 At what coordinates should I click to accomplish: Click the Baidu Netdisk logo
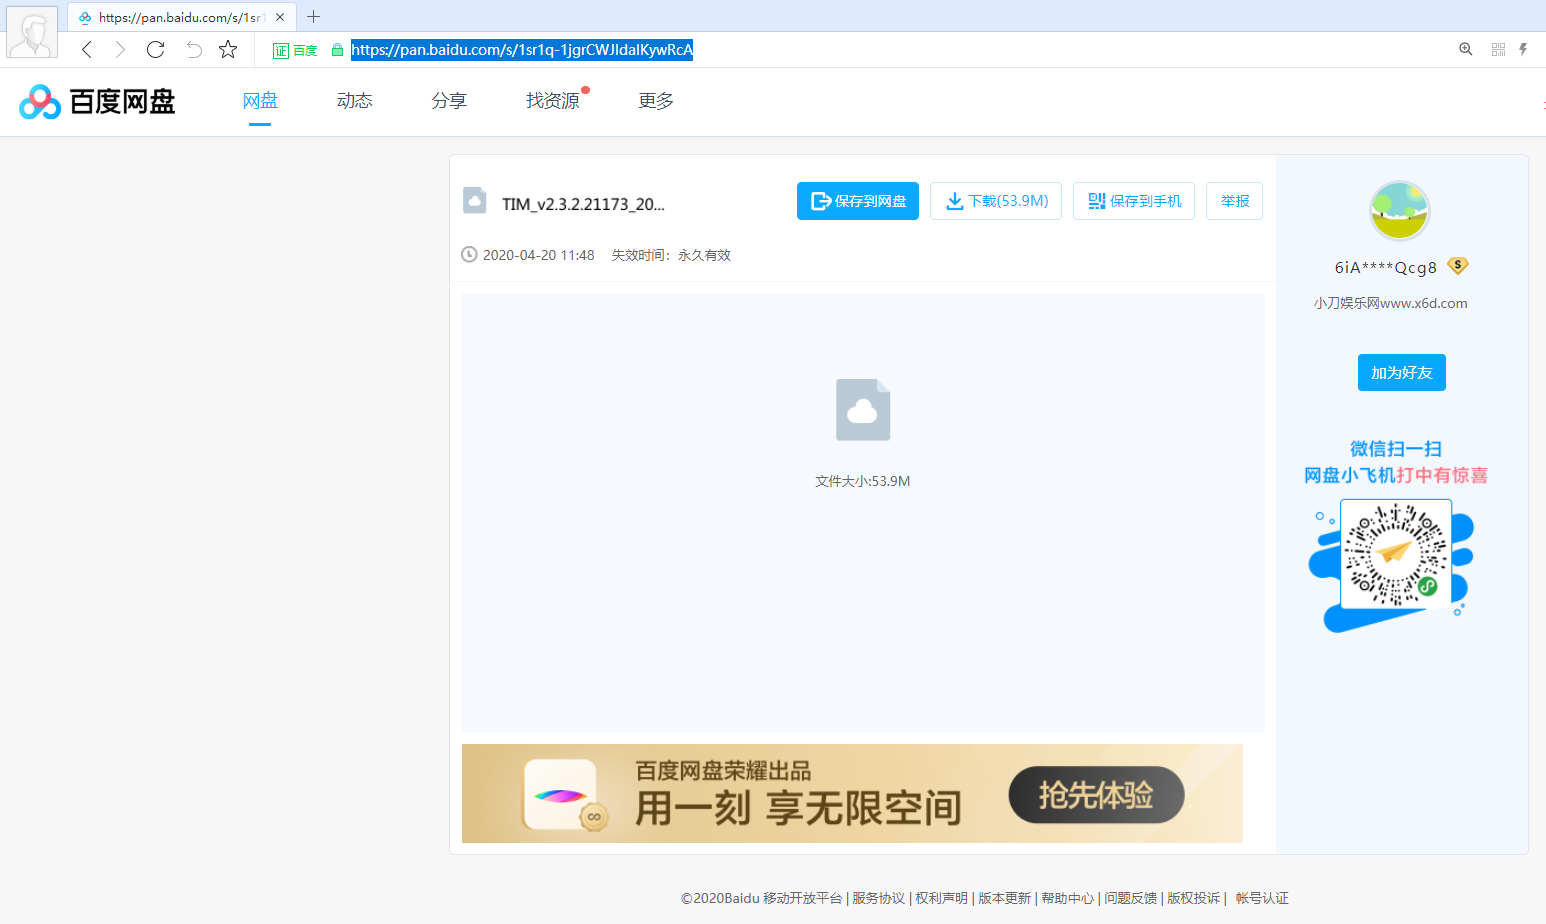tap(97, 101)
